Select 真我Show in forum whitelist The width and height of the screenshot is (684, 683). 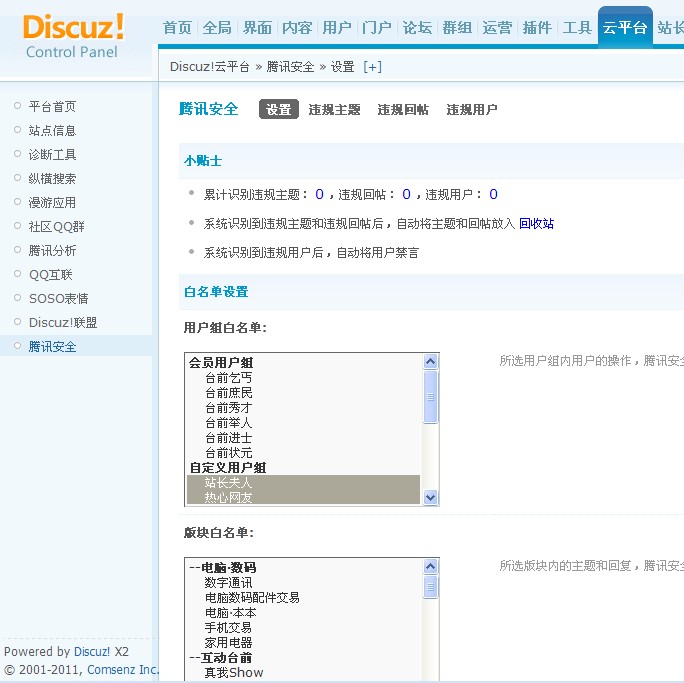[x=234, y=672]
